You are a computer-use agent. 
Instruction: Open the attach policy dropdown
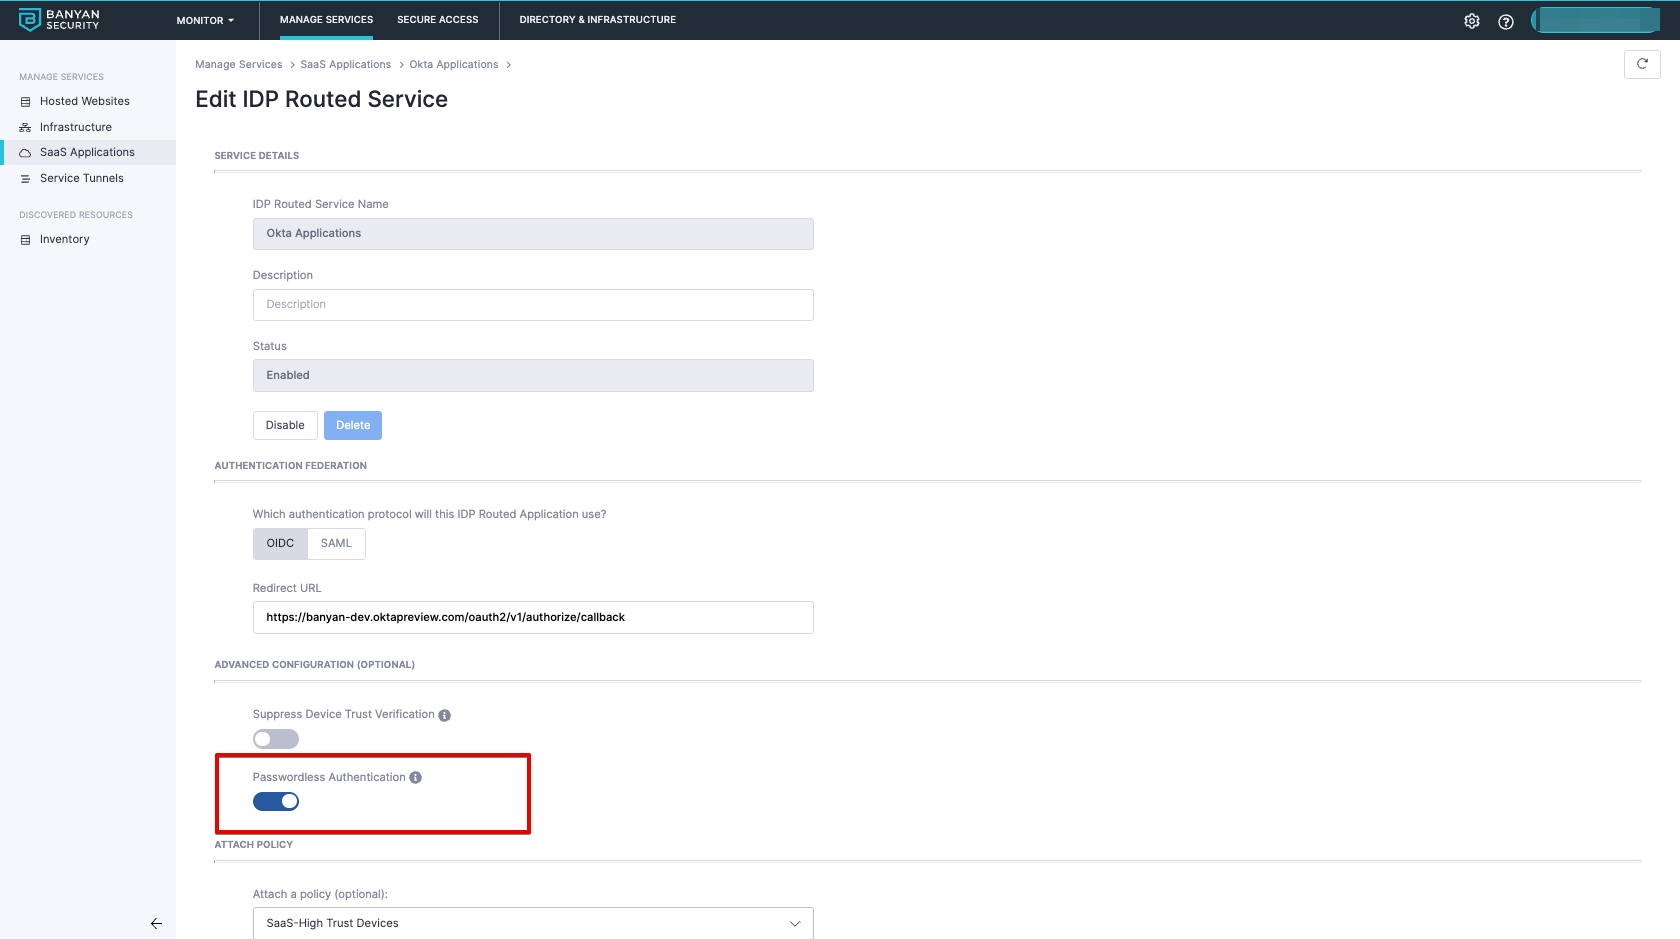(532, 923)
